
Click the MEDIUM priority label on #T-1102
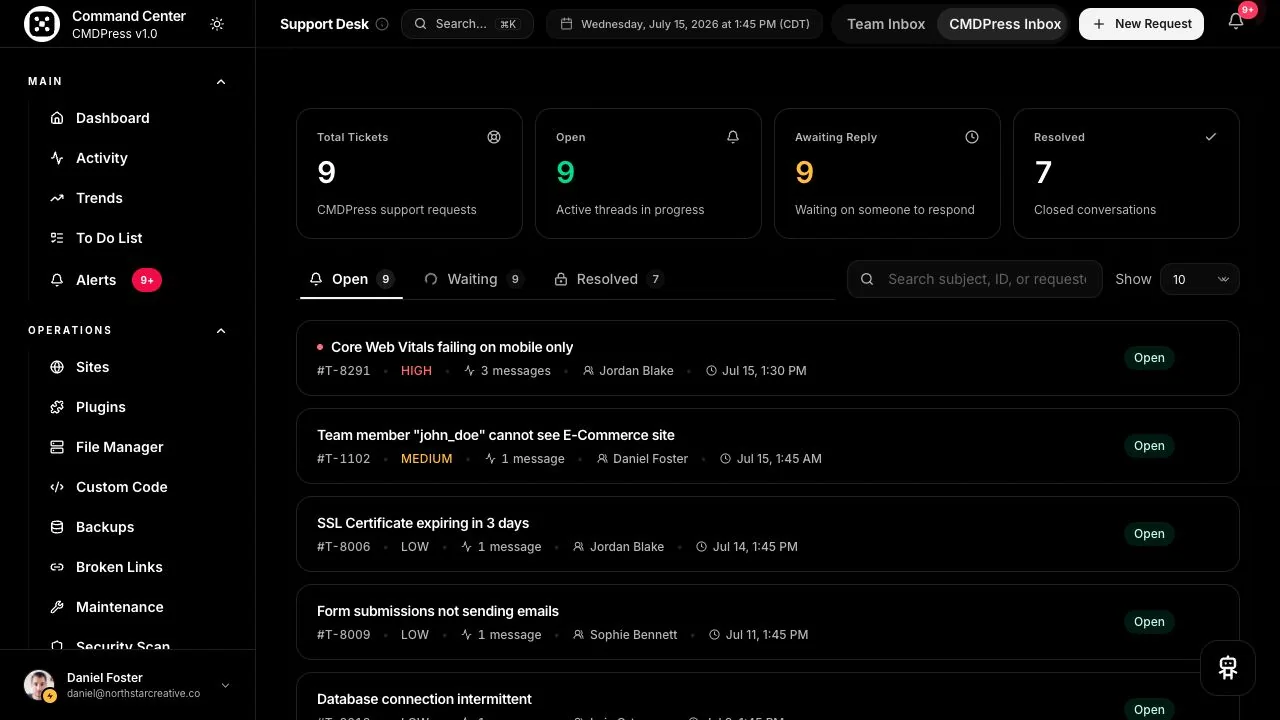coord(426,459)
